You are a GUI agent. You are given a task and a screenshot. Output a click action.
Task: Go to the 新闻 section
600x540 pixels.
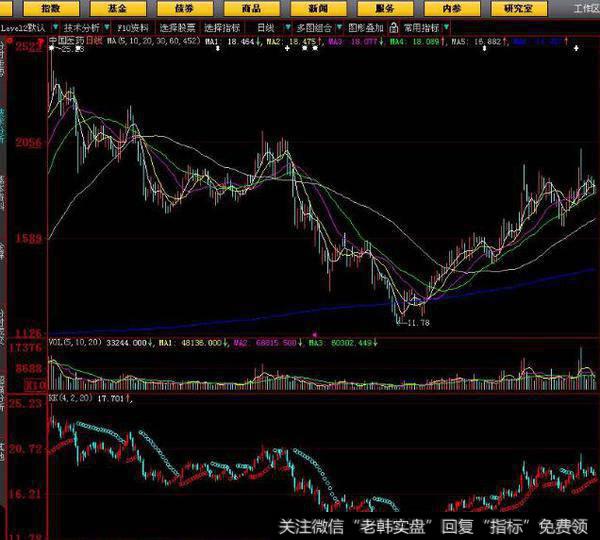tap(319, 8)
